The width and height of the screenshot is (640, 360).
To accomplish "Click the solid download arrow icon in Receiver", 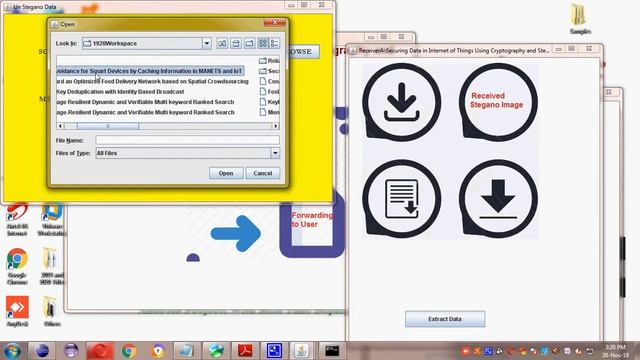I will tap(498, 199).
